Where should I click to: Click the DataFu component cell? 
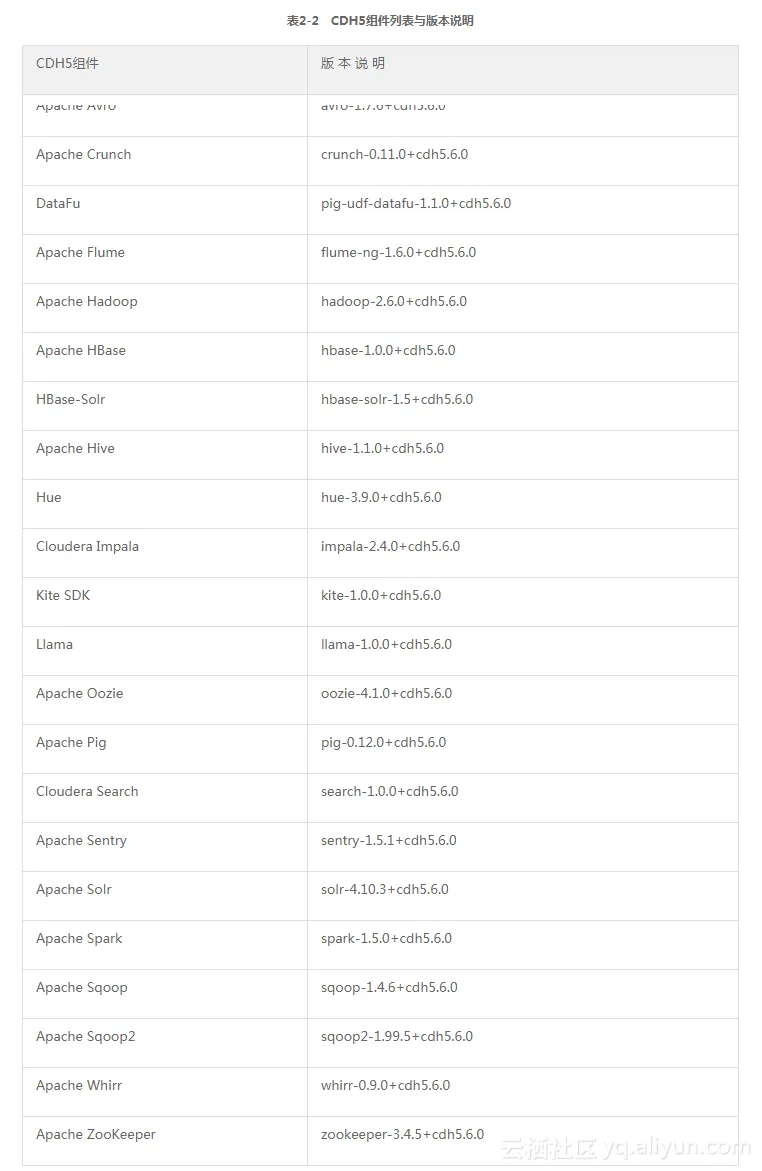[x=58, y=204]
